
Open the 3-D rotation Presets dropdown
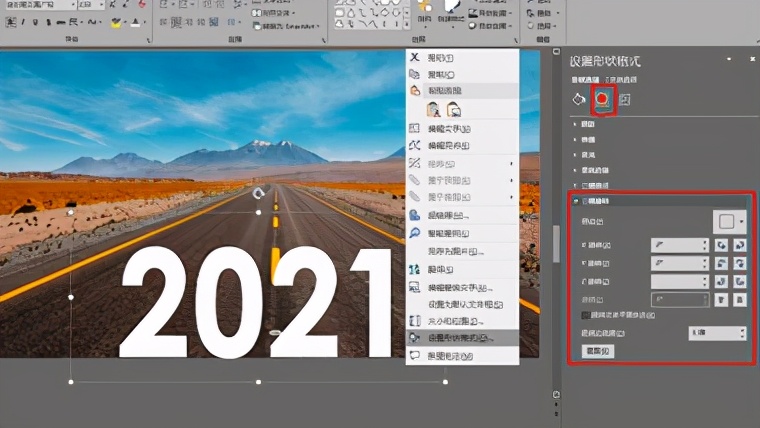coord(730,222)
